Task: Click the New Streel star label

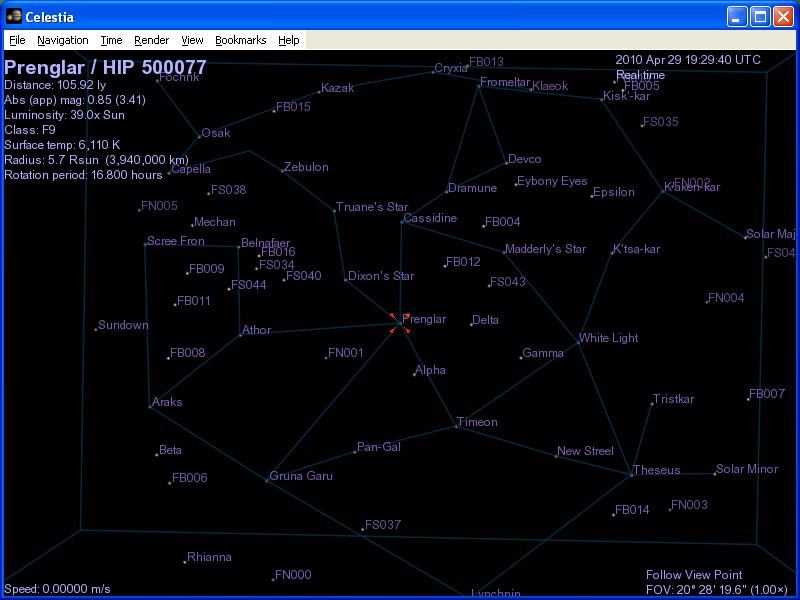Action: pos(585,451)
